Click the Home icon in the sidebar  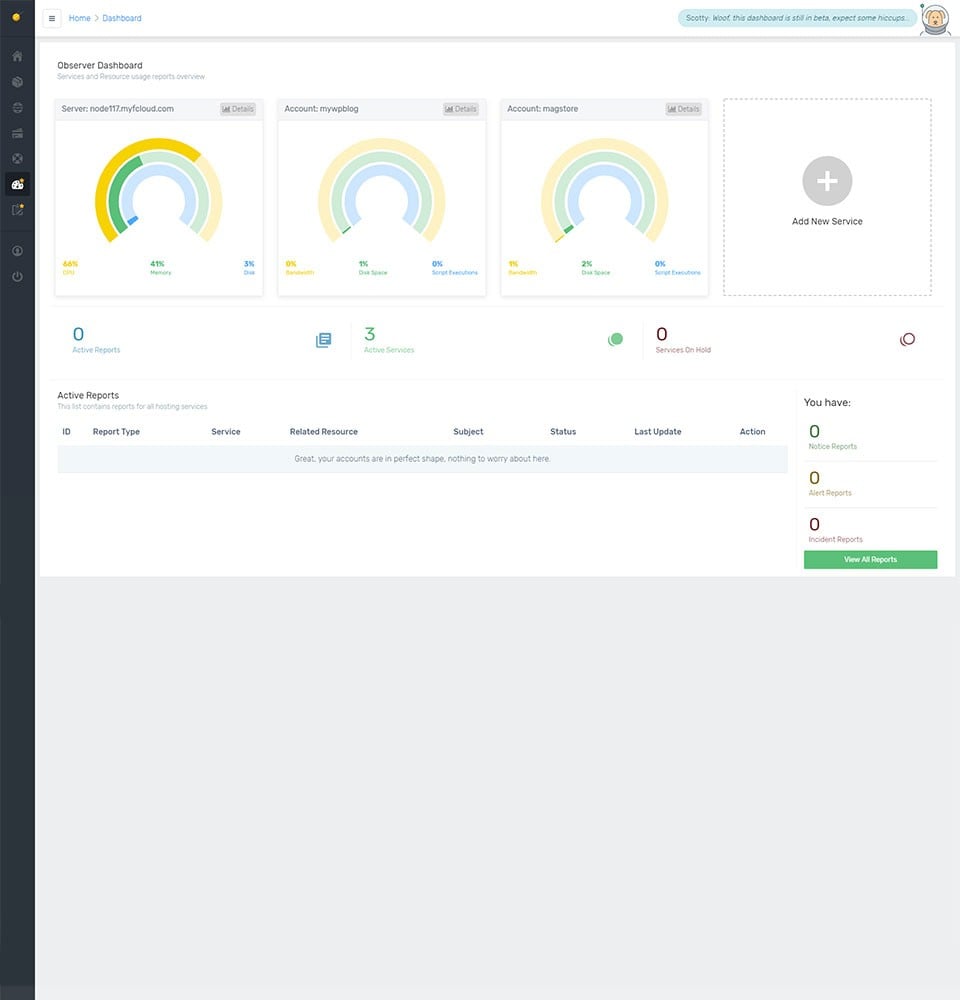(x=17, y=56)
